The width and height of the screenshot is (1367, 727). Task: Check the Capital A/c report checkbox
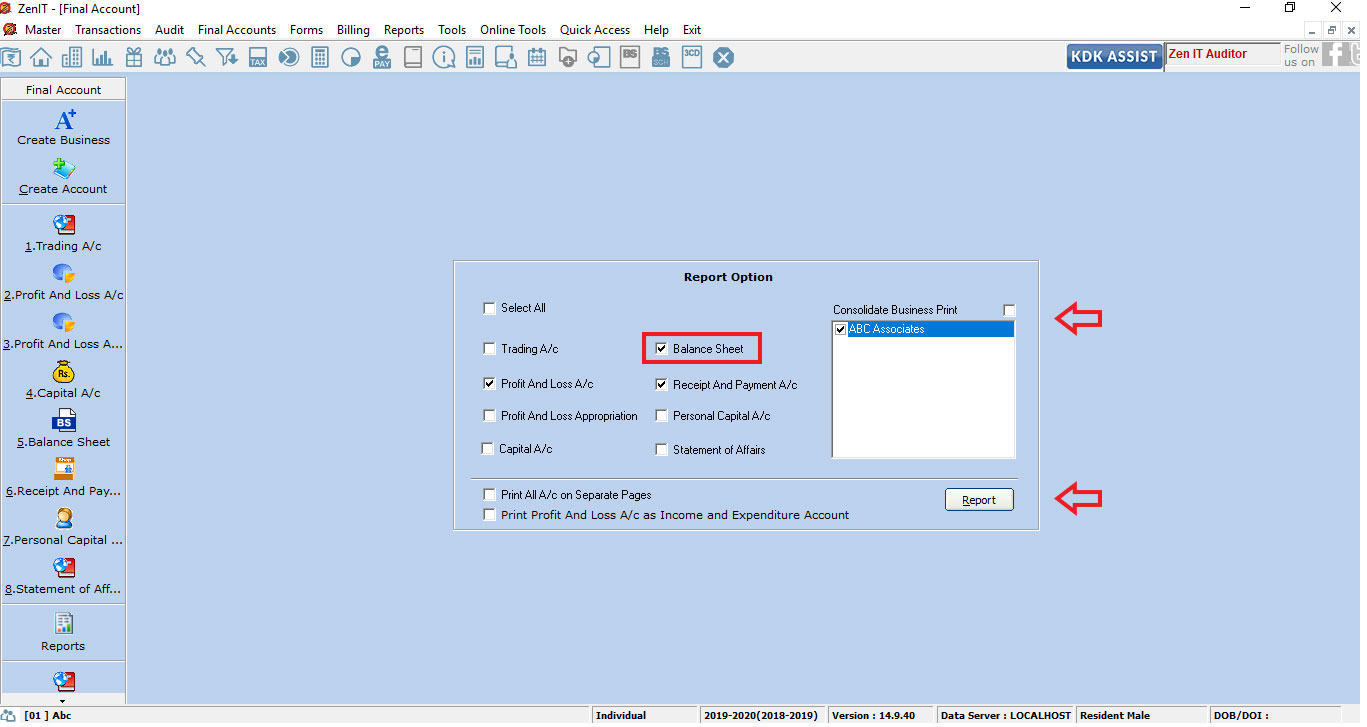pyautogui.click(x=487, y=448)
